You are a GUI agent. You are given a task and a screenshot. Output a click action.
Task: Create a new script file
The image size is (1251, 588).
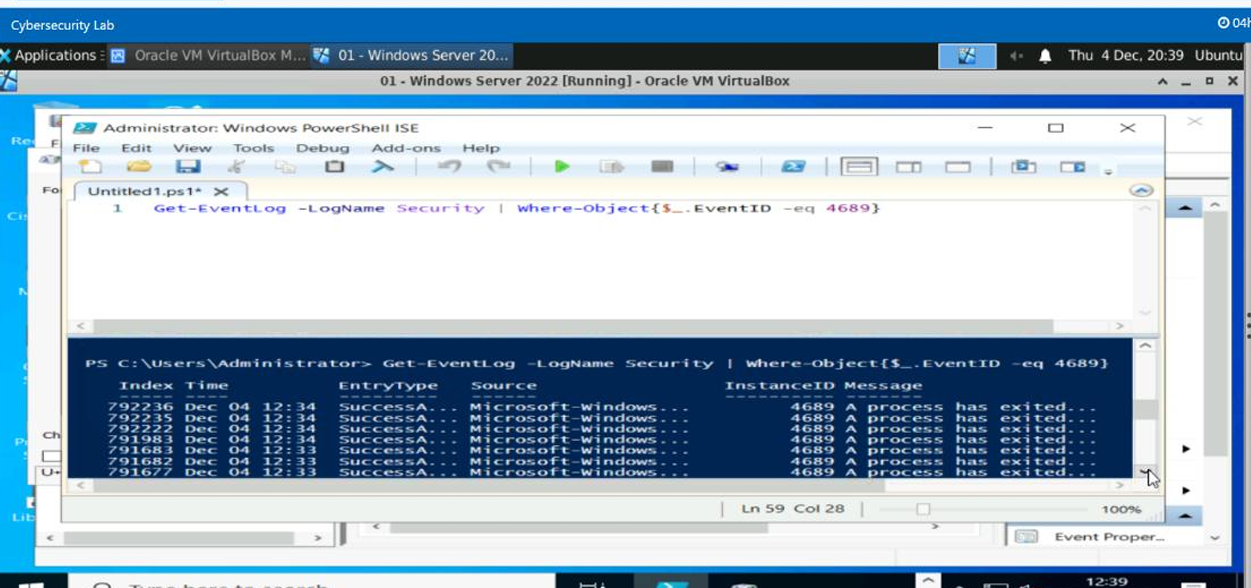tap(88, 166)
